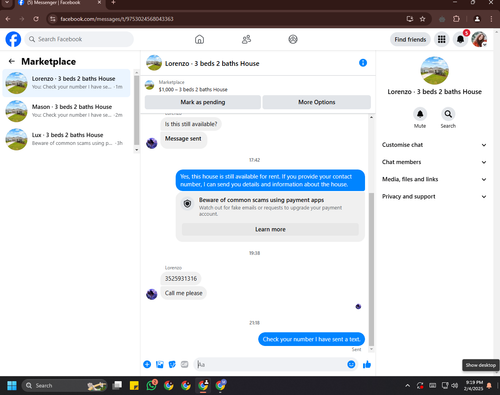Screen dimensions: 500x395
Task: Click the Is this still available message
Action: [x=191, y=124]
